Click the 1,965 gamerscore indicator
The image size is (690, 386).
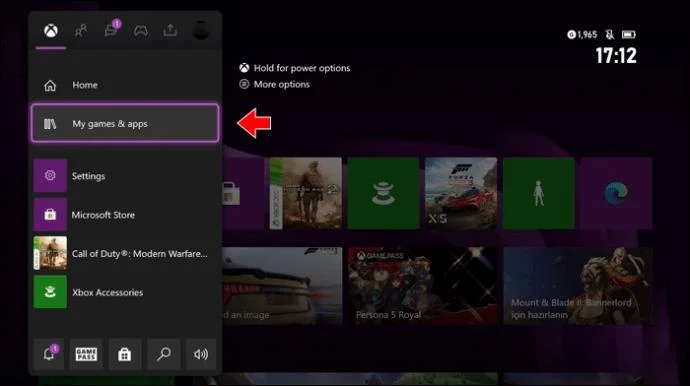[x=582, y=34]
